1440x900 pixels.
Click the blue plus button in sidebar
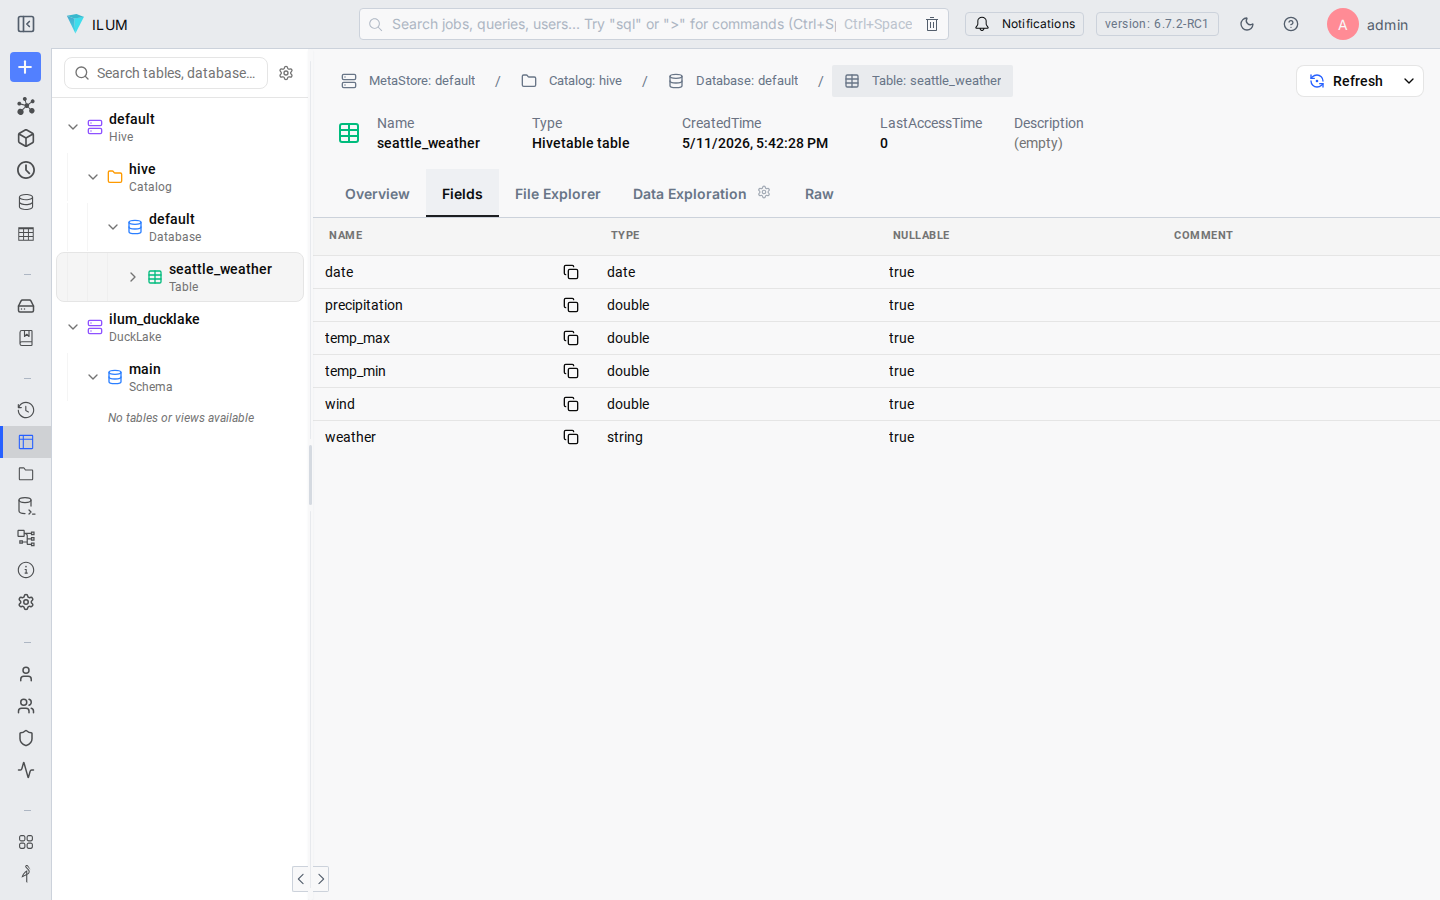pos(25,67)
